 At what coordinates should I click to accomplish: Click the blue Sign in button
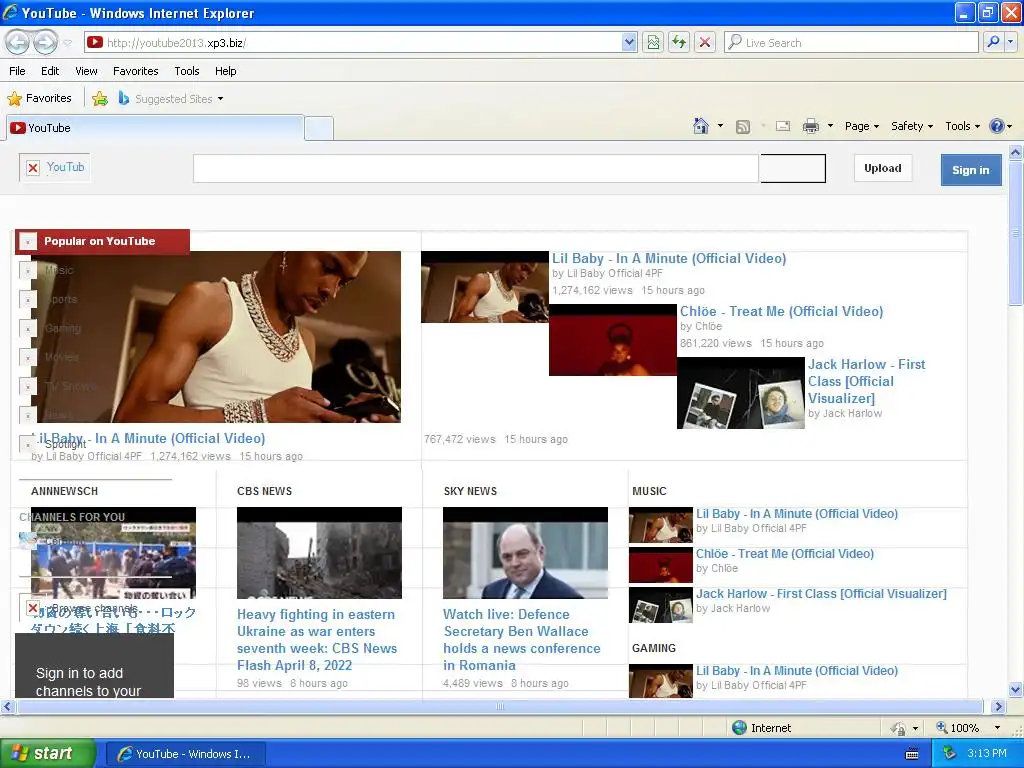[x=970, y=170]
